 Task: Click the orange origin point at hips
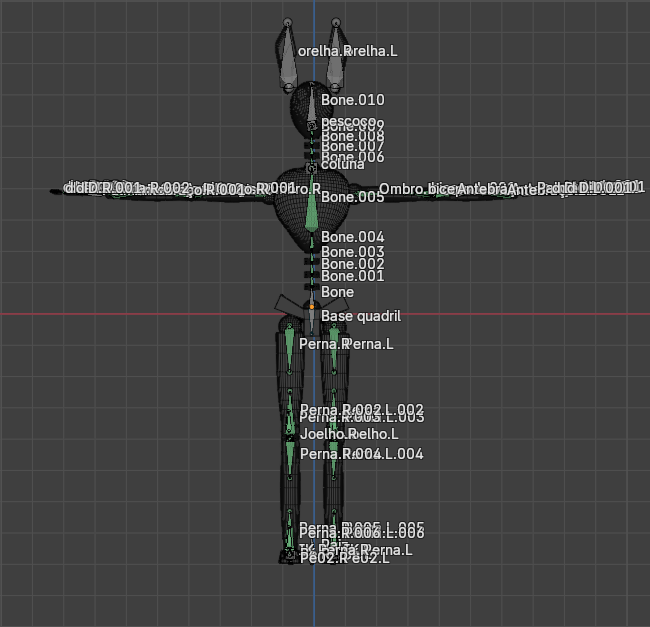click(x=312, y=305)
